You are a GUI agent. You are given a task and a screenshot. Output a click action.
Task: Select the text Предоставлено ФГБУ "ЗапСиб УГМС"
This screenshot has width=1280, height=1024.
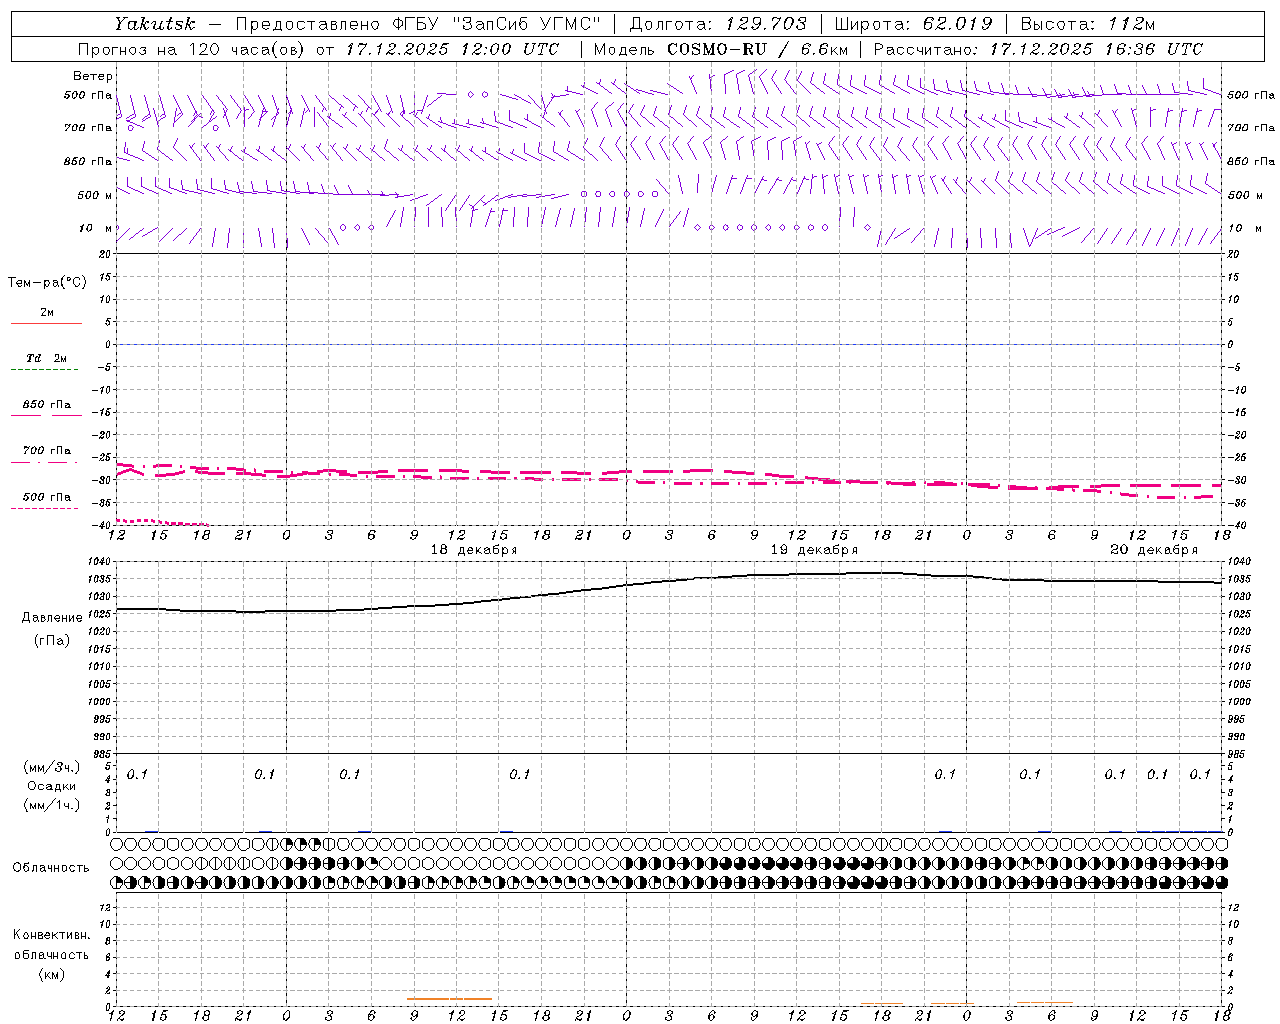click(x=418, y=23)
